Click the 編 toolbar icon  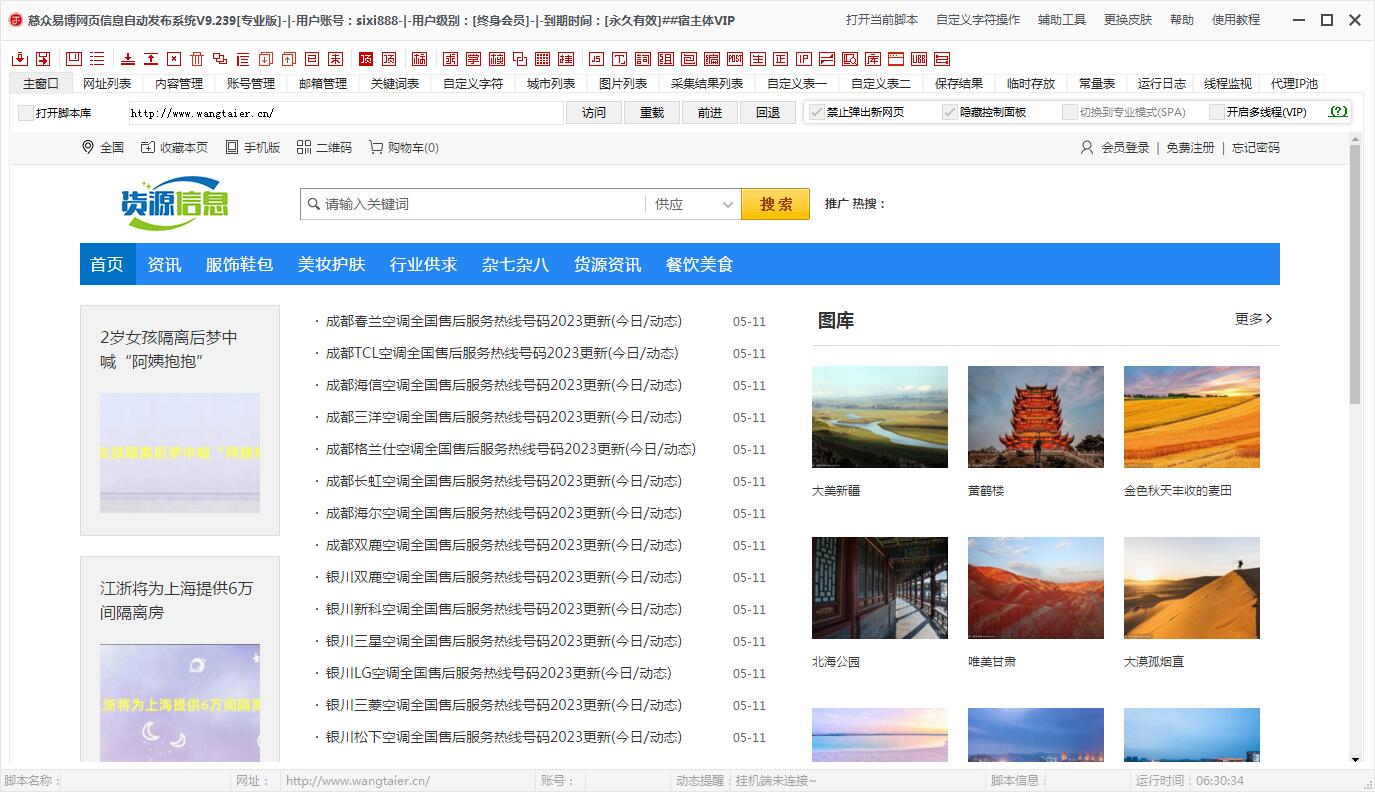[712, 59]
